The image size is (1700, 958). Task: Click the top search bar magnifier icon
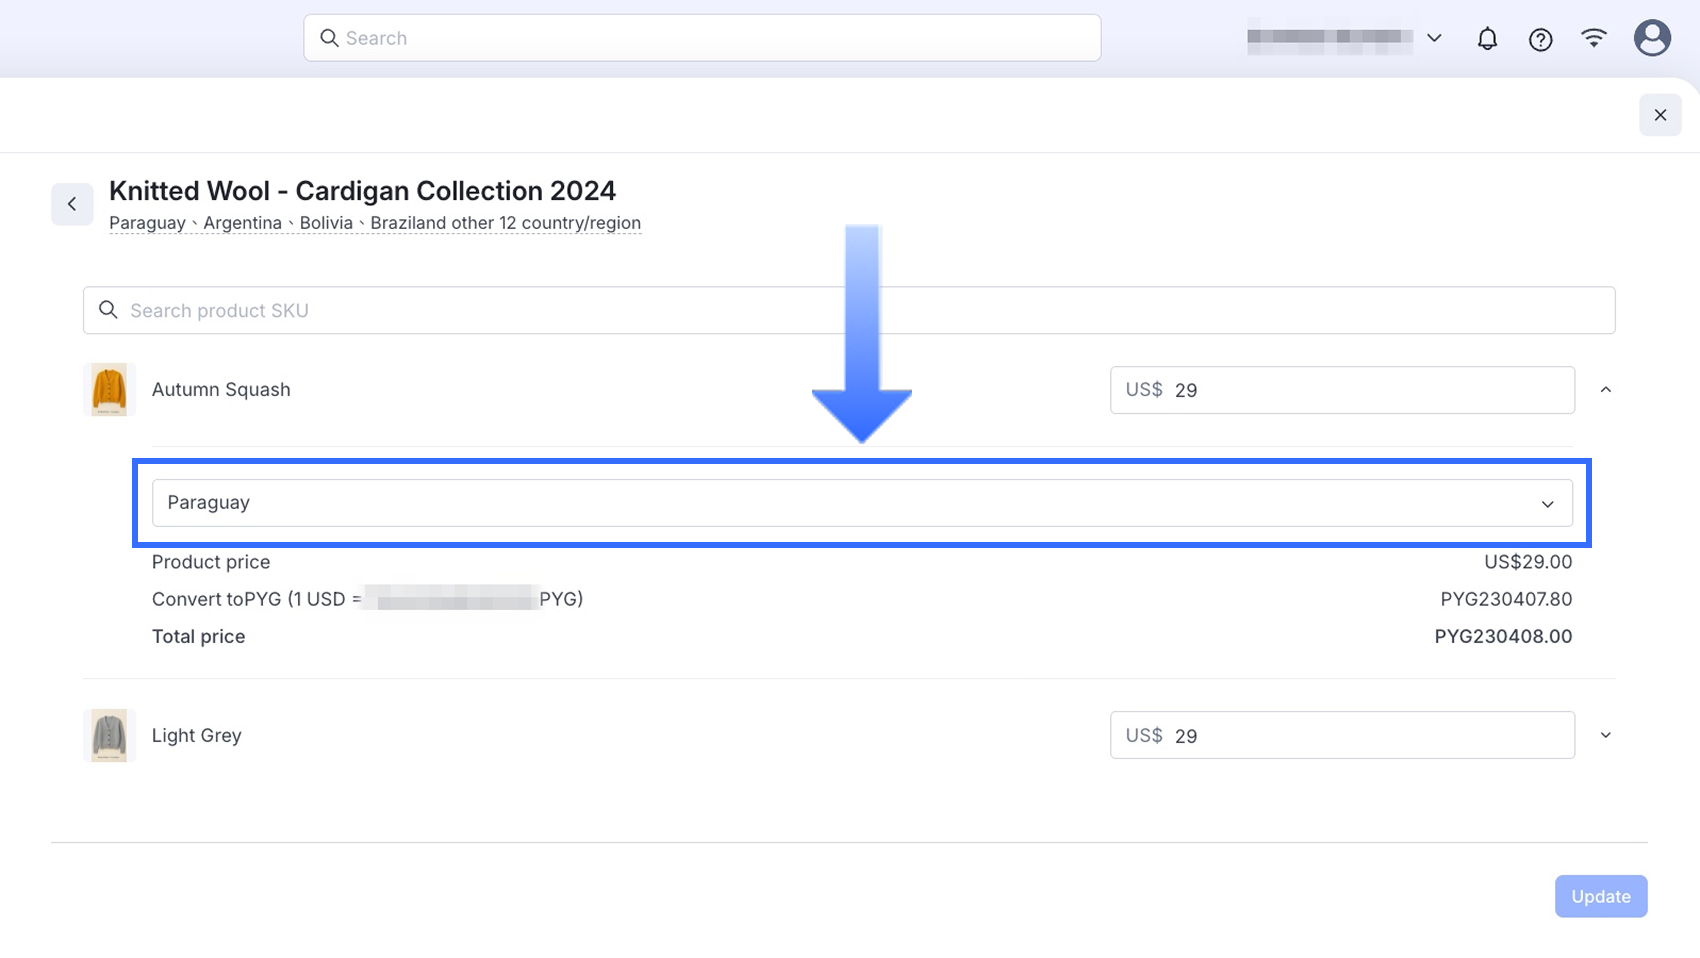pos(329,38)
